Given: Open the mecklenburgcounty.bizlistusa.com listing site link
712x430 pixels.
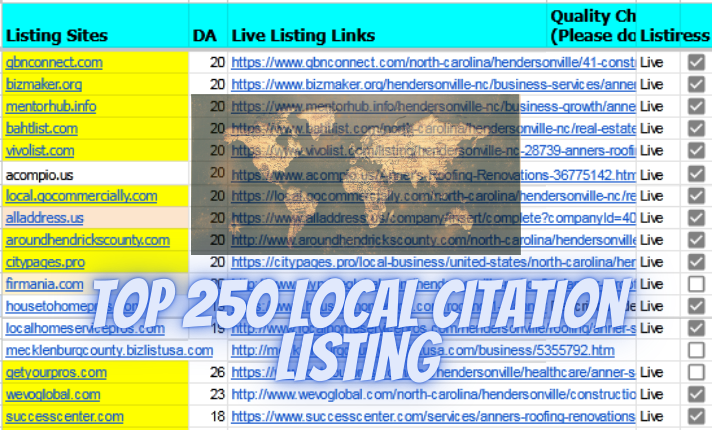Looking at the screenshot, I should coord(109,350).
